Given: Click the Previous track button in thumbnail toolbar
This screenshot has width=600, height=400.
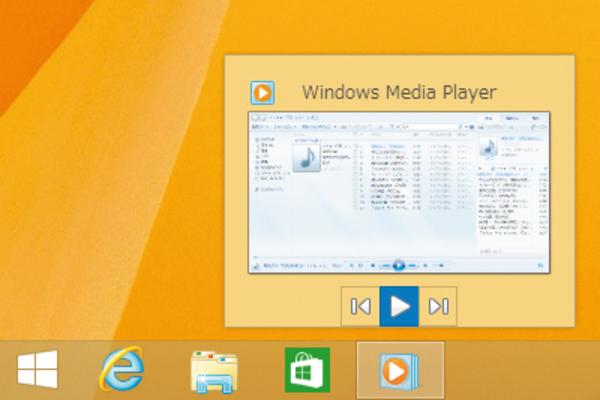Looking at the screenshot, I should [360, 306].
